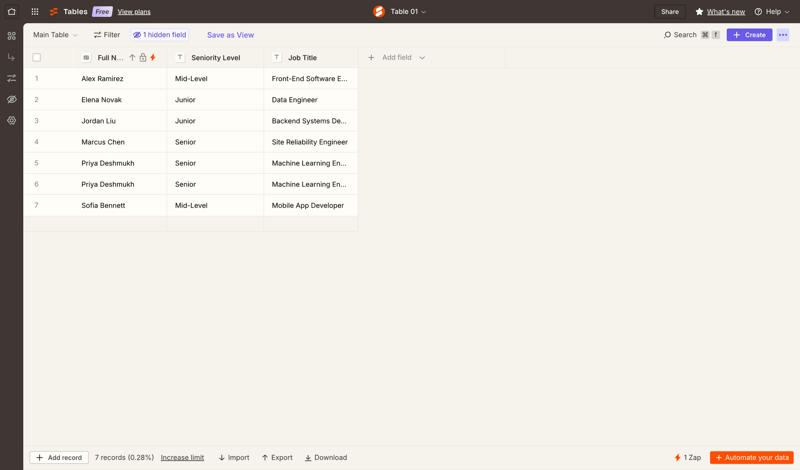This screenshot has width=800, height=470.
Task: Open the three-dot more options button
Action: coord(783,35)
